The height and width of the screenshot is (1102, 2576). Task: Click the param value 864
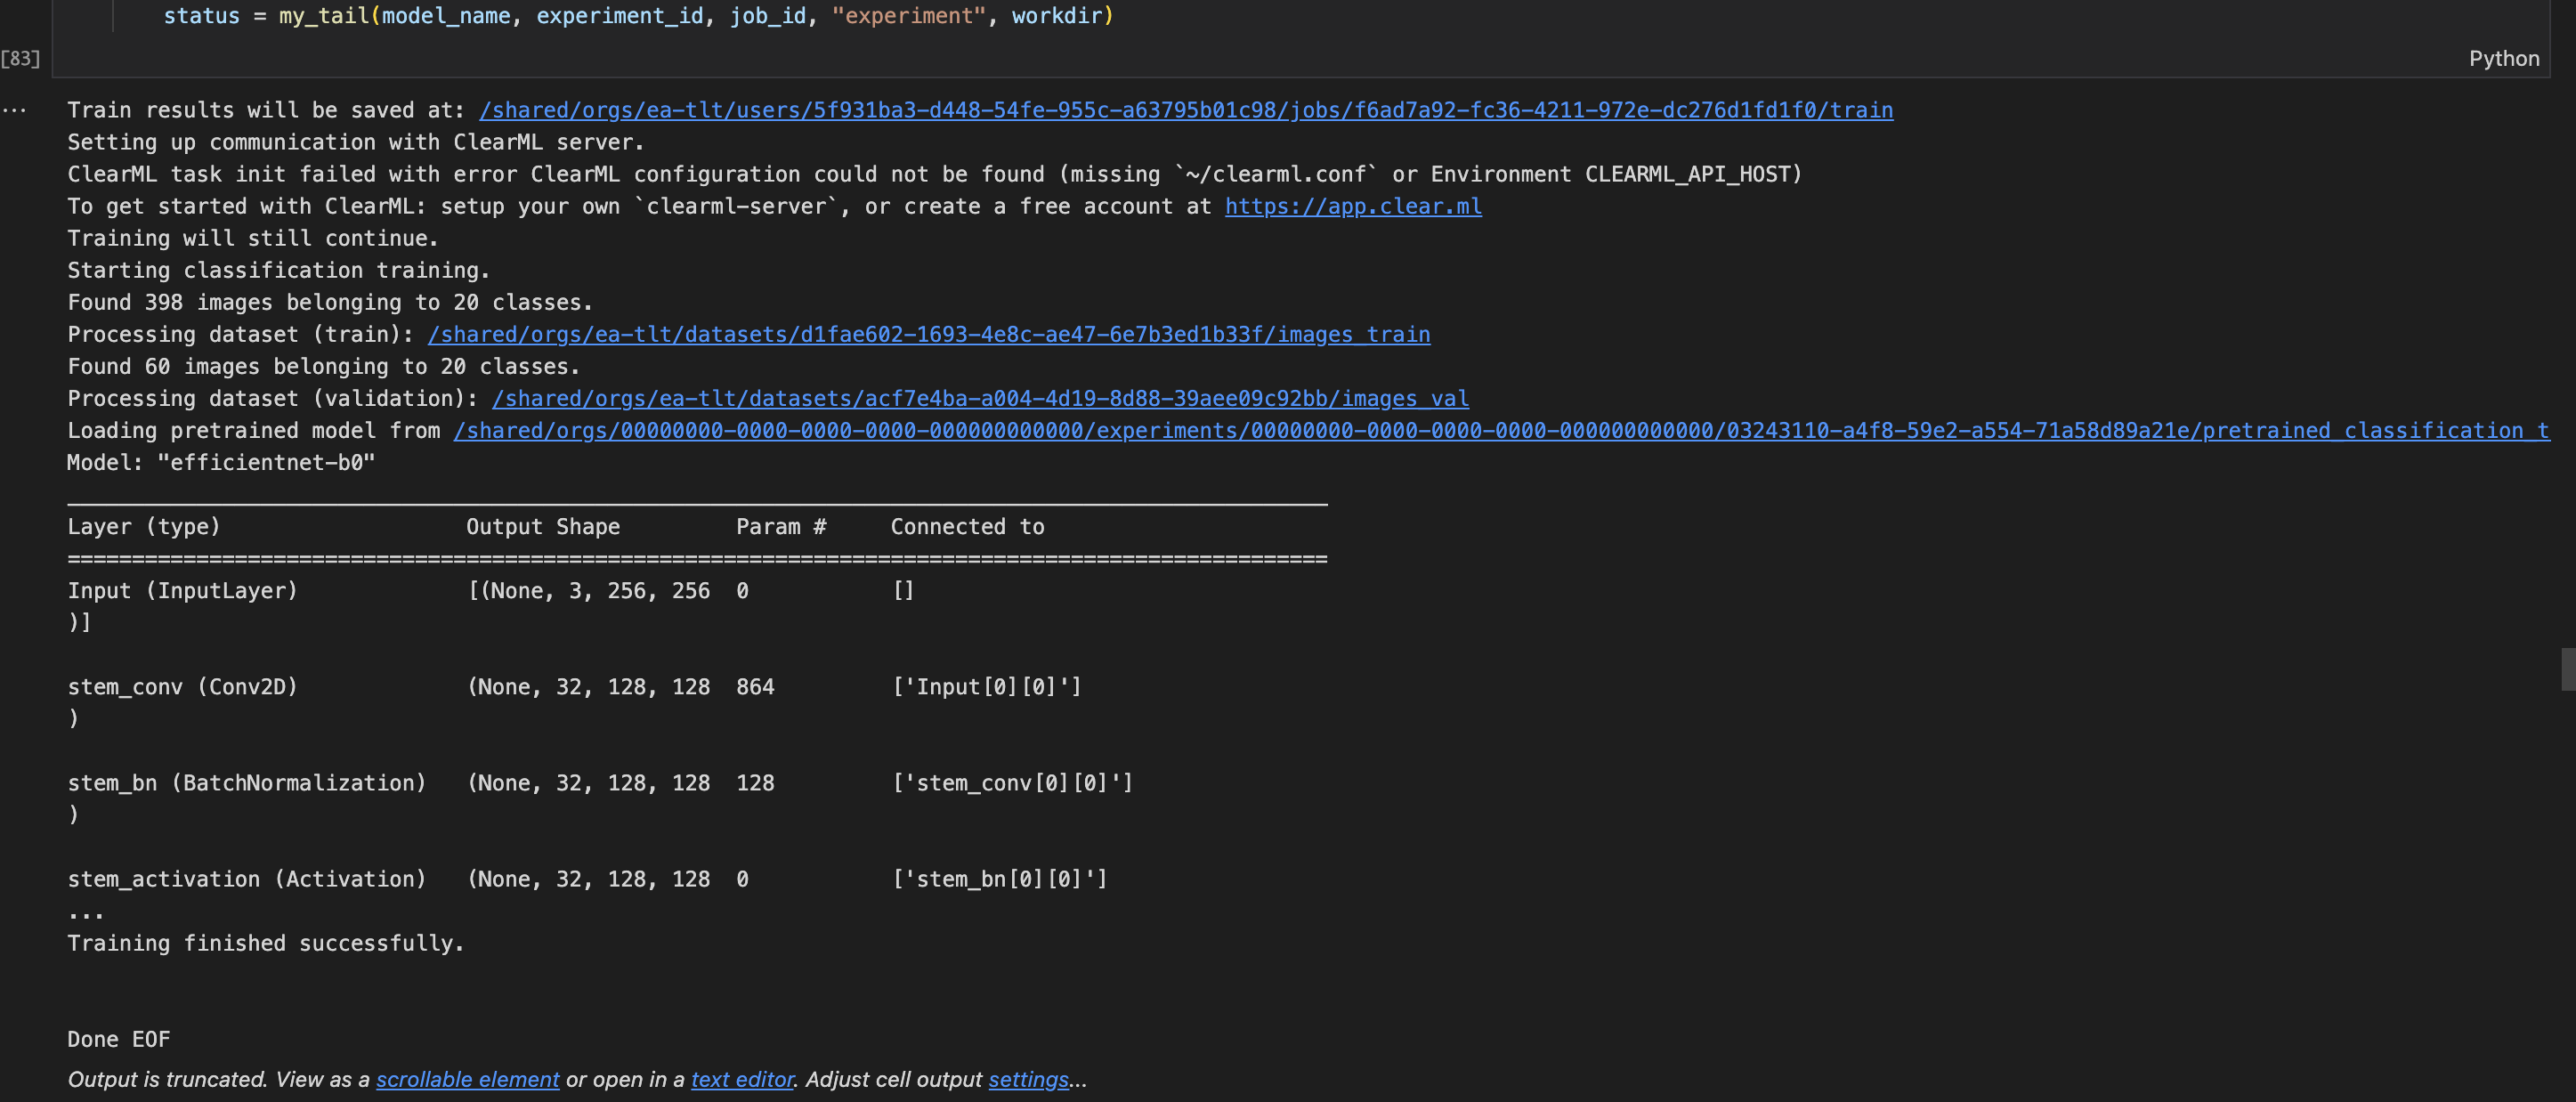coord(755,687)
